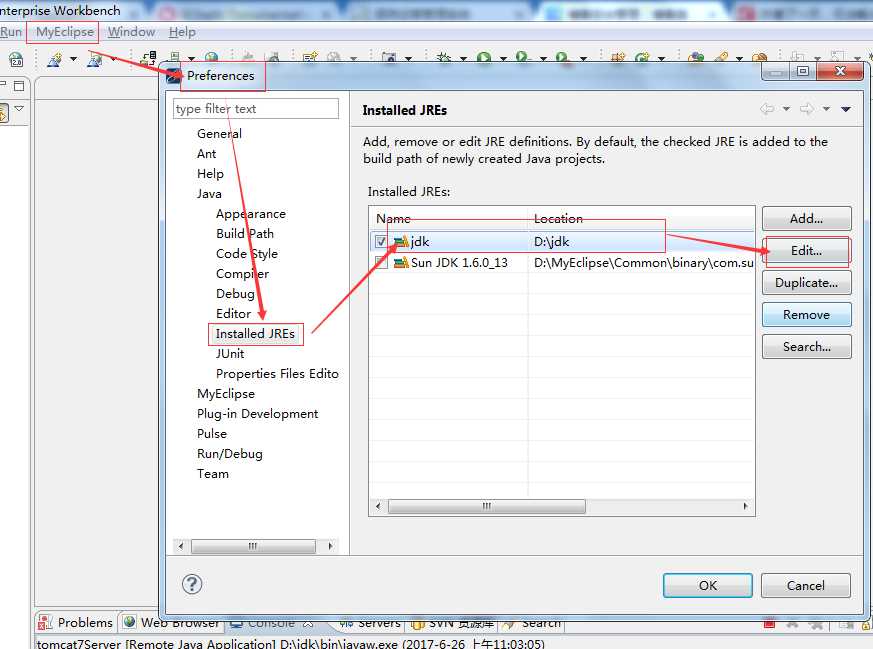Click the Name column header

448,219
